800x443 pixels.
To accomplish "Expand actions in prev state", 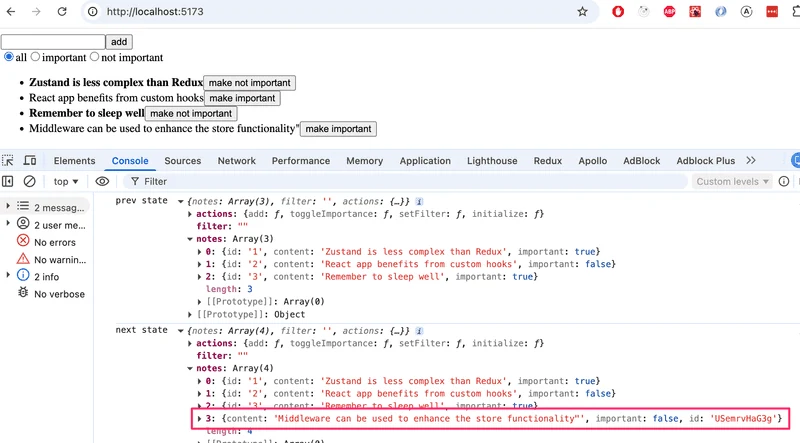I will click(x=190, y=214).
